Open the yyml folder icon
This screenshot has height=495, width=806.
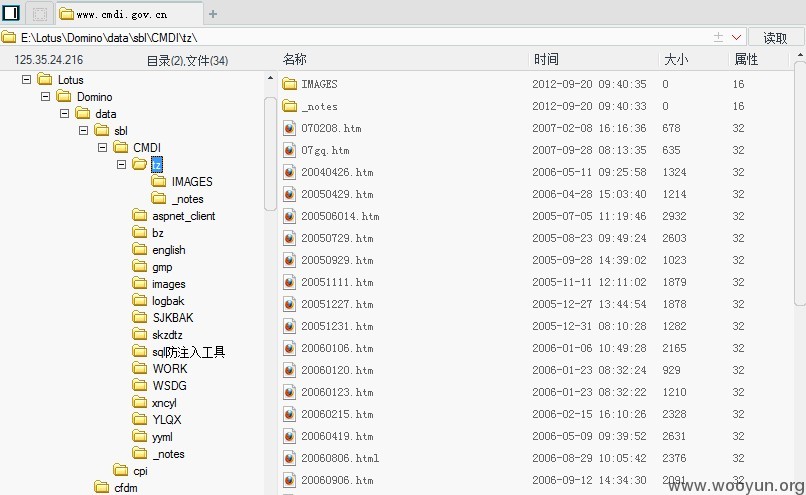tap(139, 436)
